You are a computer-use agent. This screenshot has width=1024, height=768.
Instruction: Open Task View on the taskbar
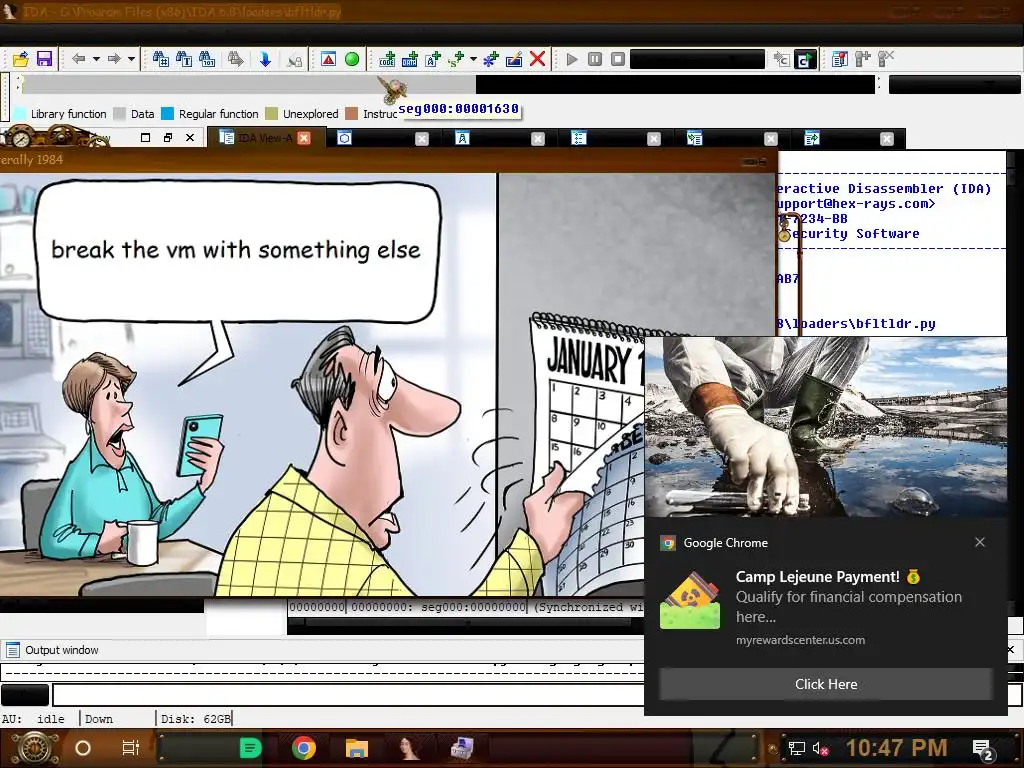[x=131, y=748]
